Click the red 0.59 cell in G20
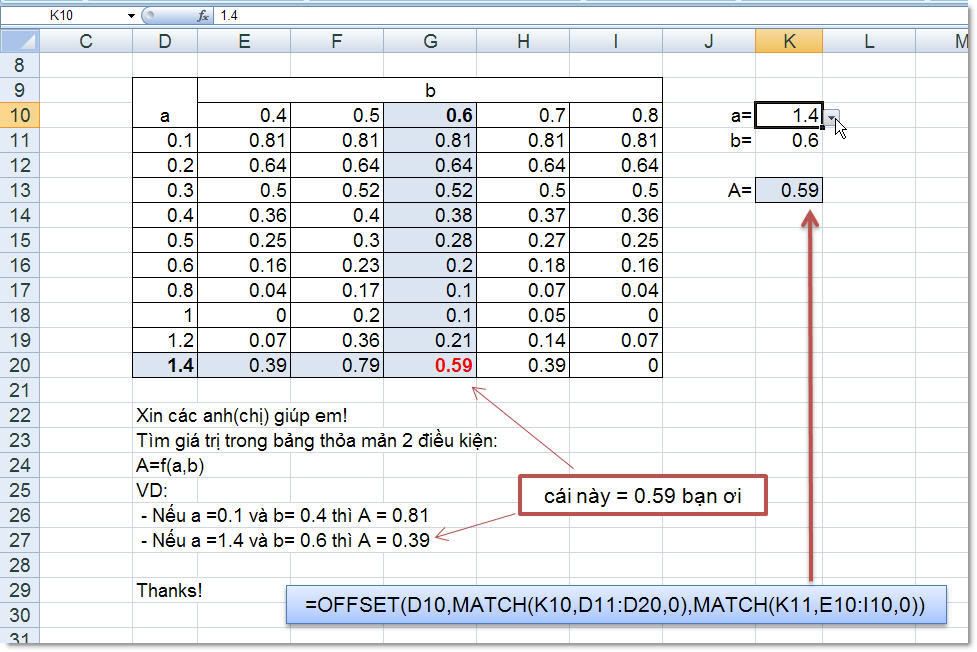The width and height of the screenshot is (977, 652). (x=430, y=365)
